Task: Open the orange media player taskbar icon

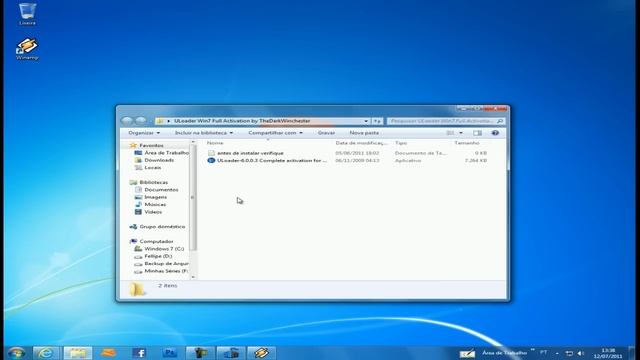Action: [x=108, y=353]
